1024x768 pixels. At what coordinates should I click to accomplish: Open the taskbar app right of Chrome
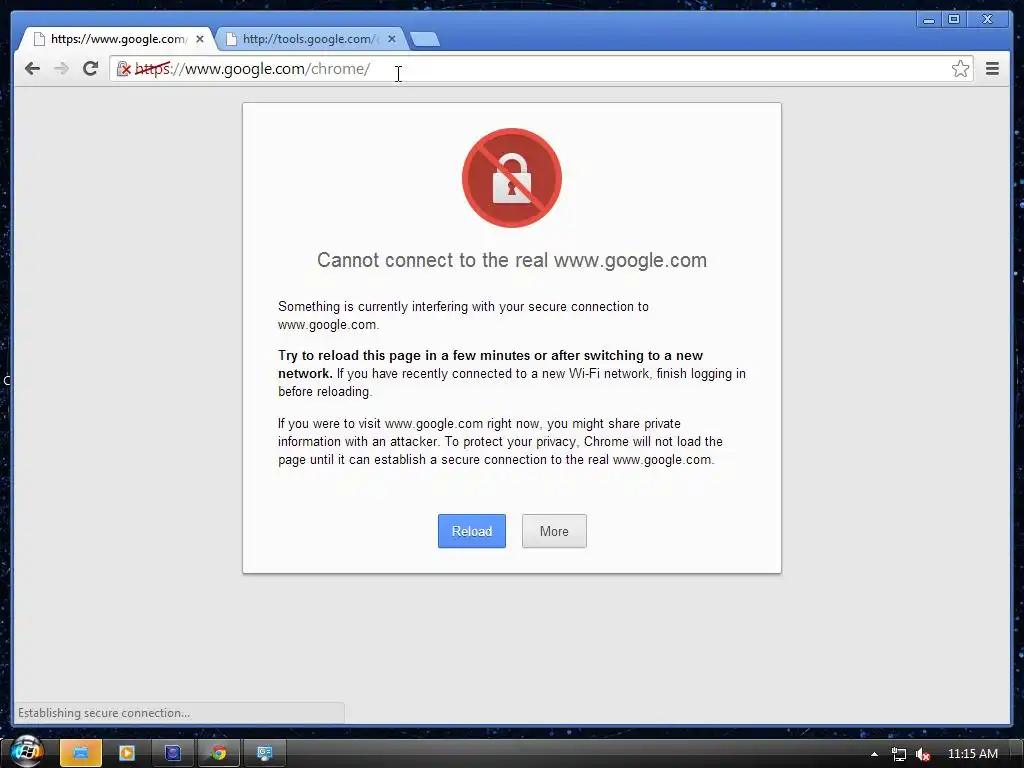[x=264, y=753]
